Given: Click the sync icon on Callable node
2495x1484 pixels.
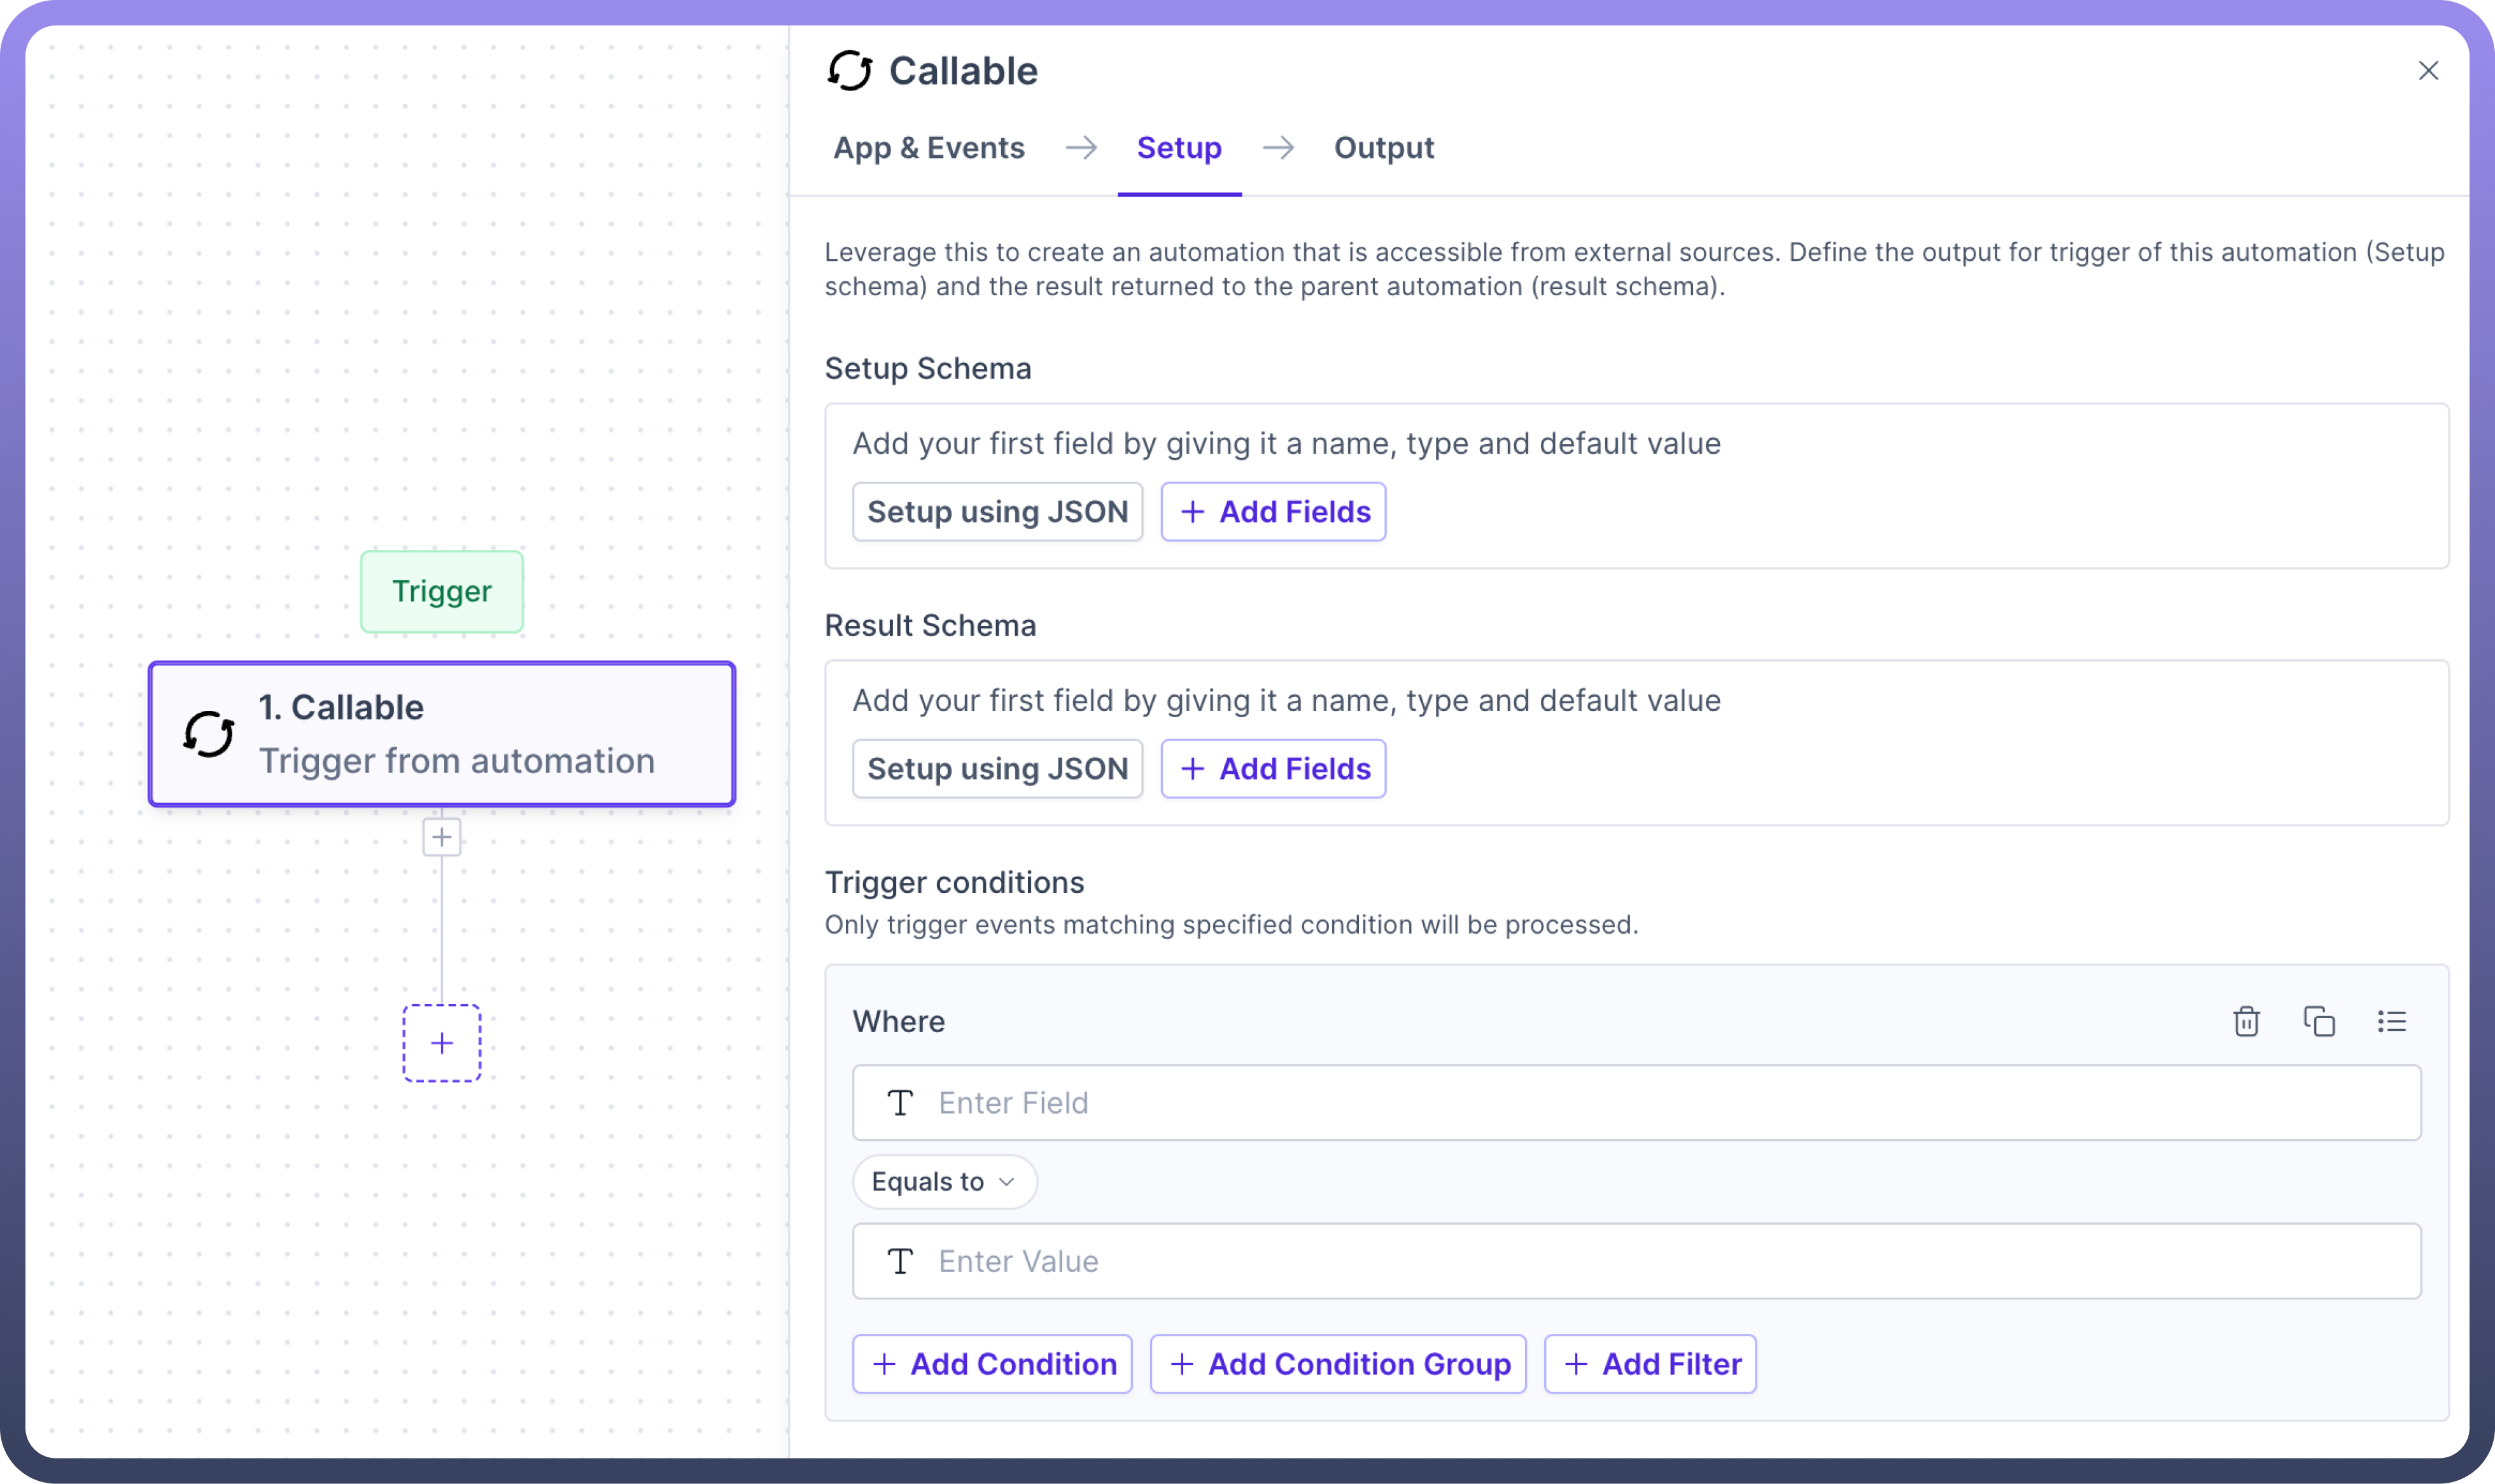Looking at the screenshot, I should [209, 734].
